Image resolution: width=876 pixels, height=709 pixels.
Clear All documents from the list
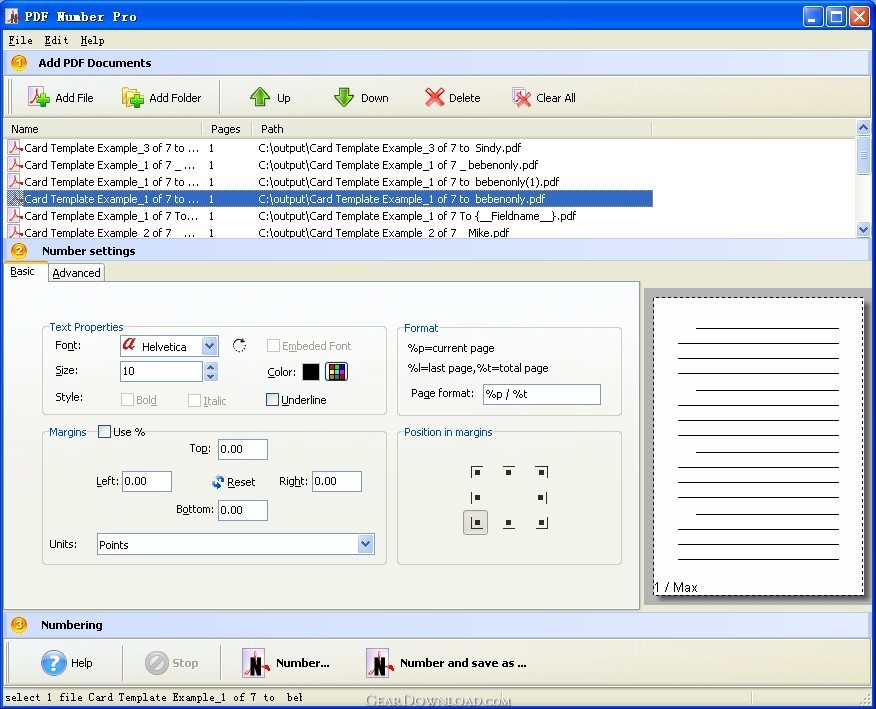[544, 97]
